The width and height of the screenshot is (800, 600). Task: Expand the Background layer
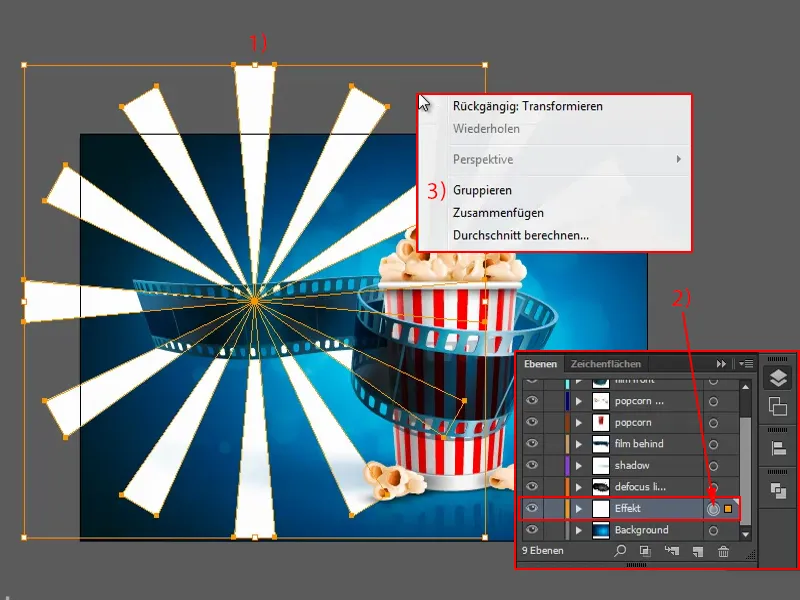click(x=579, y=530)
